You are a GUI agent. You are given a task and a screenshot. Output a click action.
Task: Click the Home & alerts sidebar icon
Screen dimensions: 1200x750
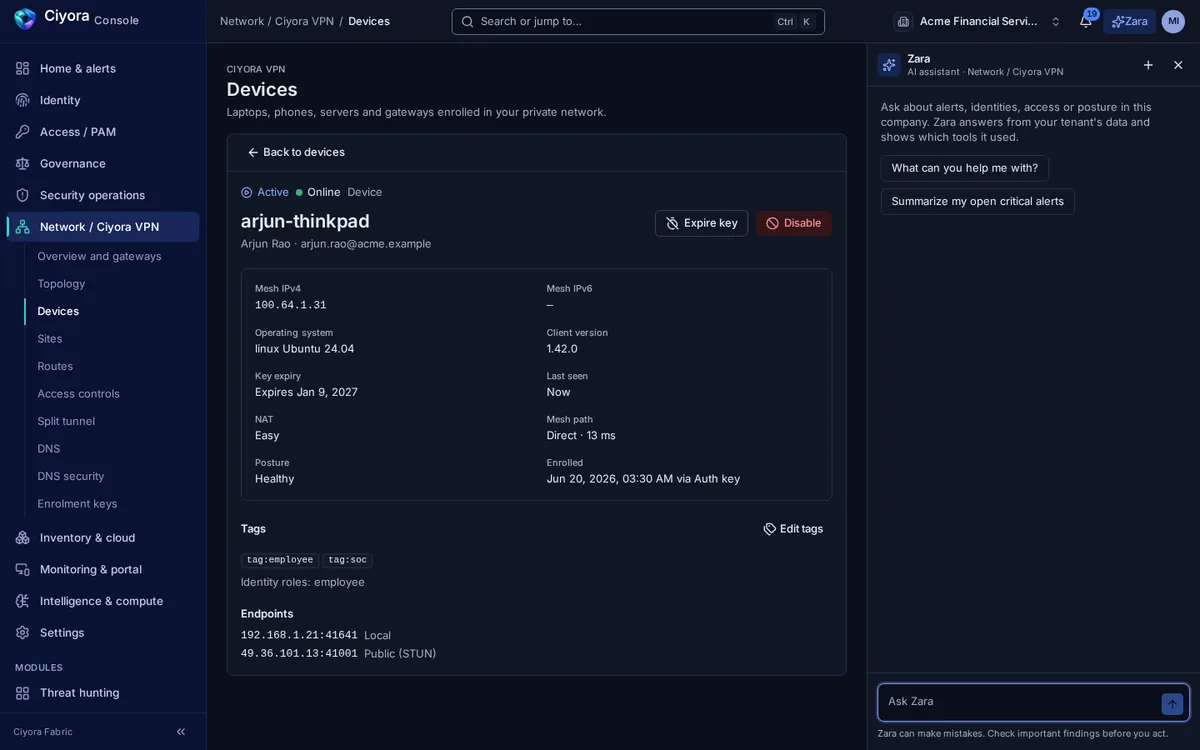click(x=22, y=68)
